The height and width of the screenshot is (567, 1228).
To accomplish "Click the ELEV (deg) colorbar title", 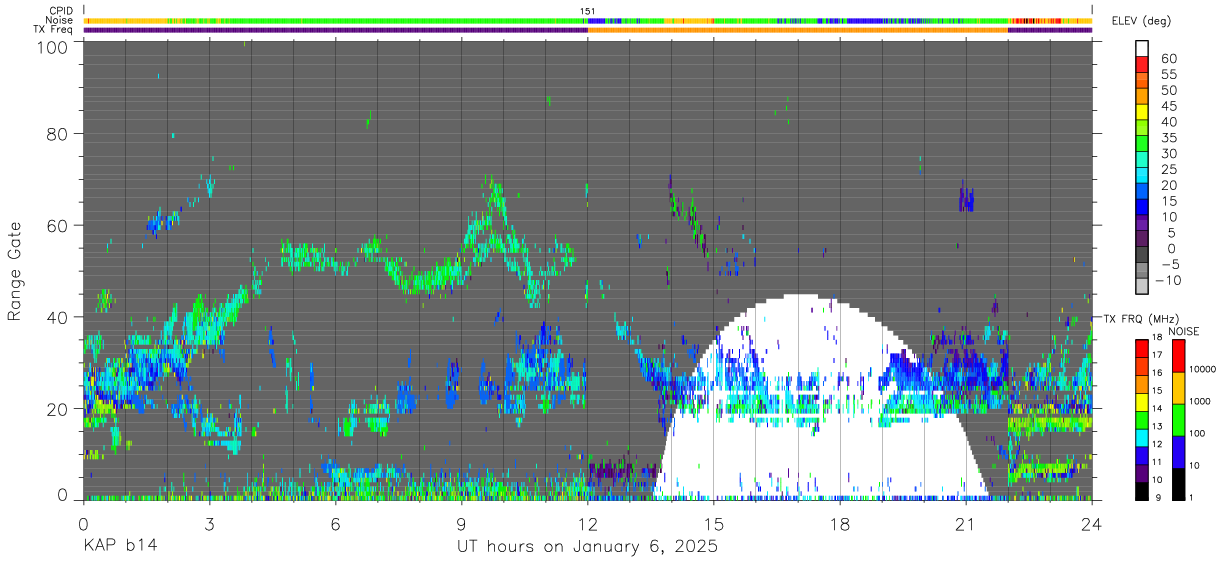I will (x=1142, y=21).
